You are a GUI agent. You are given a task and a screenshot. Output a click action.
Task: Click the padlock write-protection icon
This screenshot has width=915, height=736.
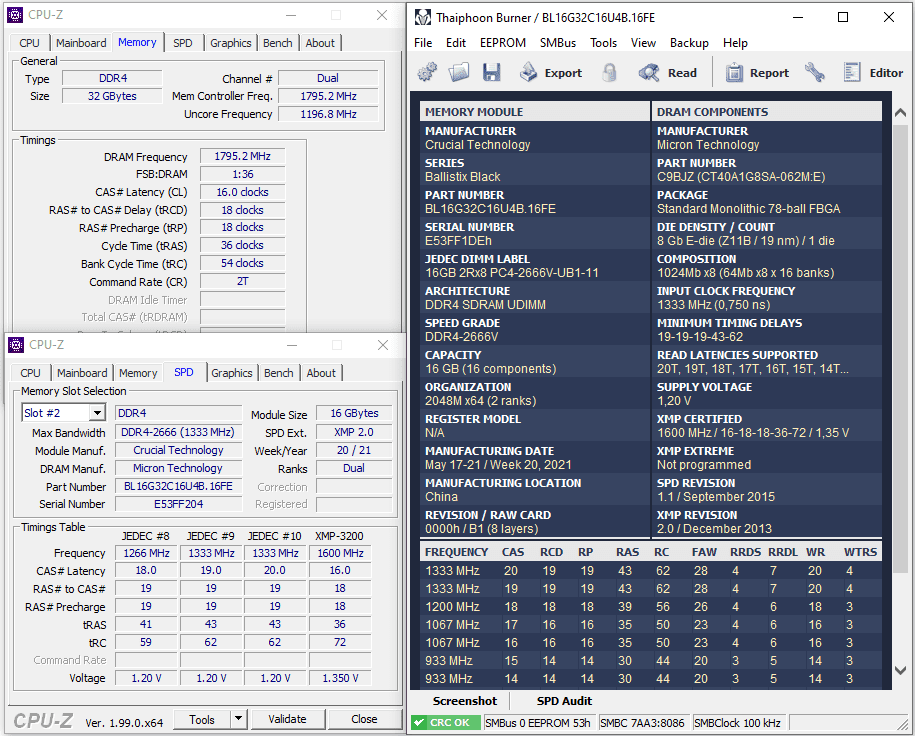609,72
